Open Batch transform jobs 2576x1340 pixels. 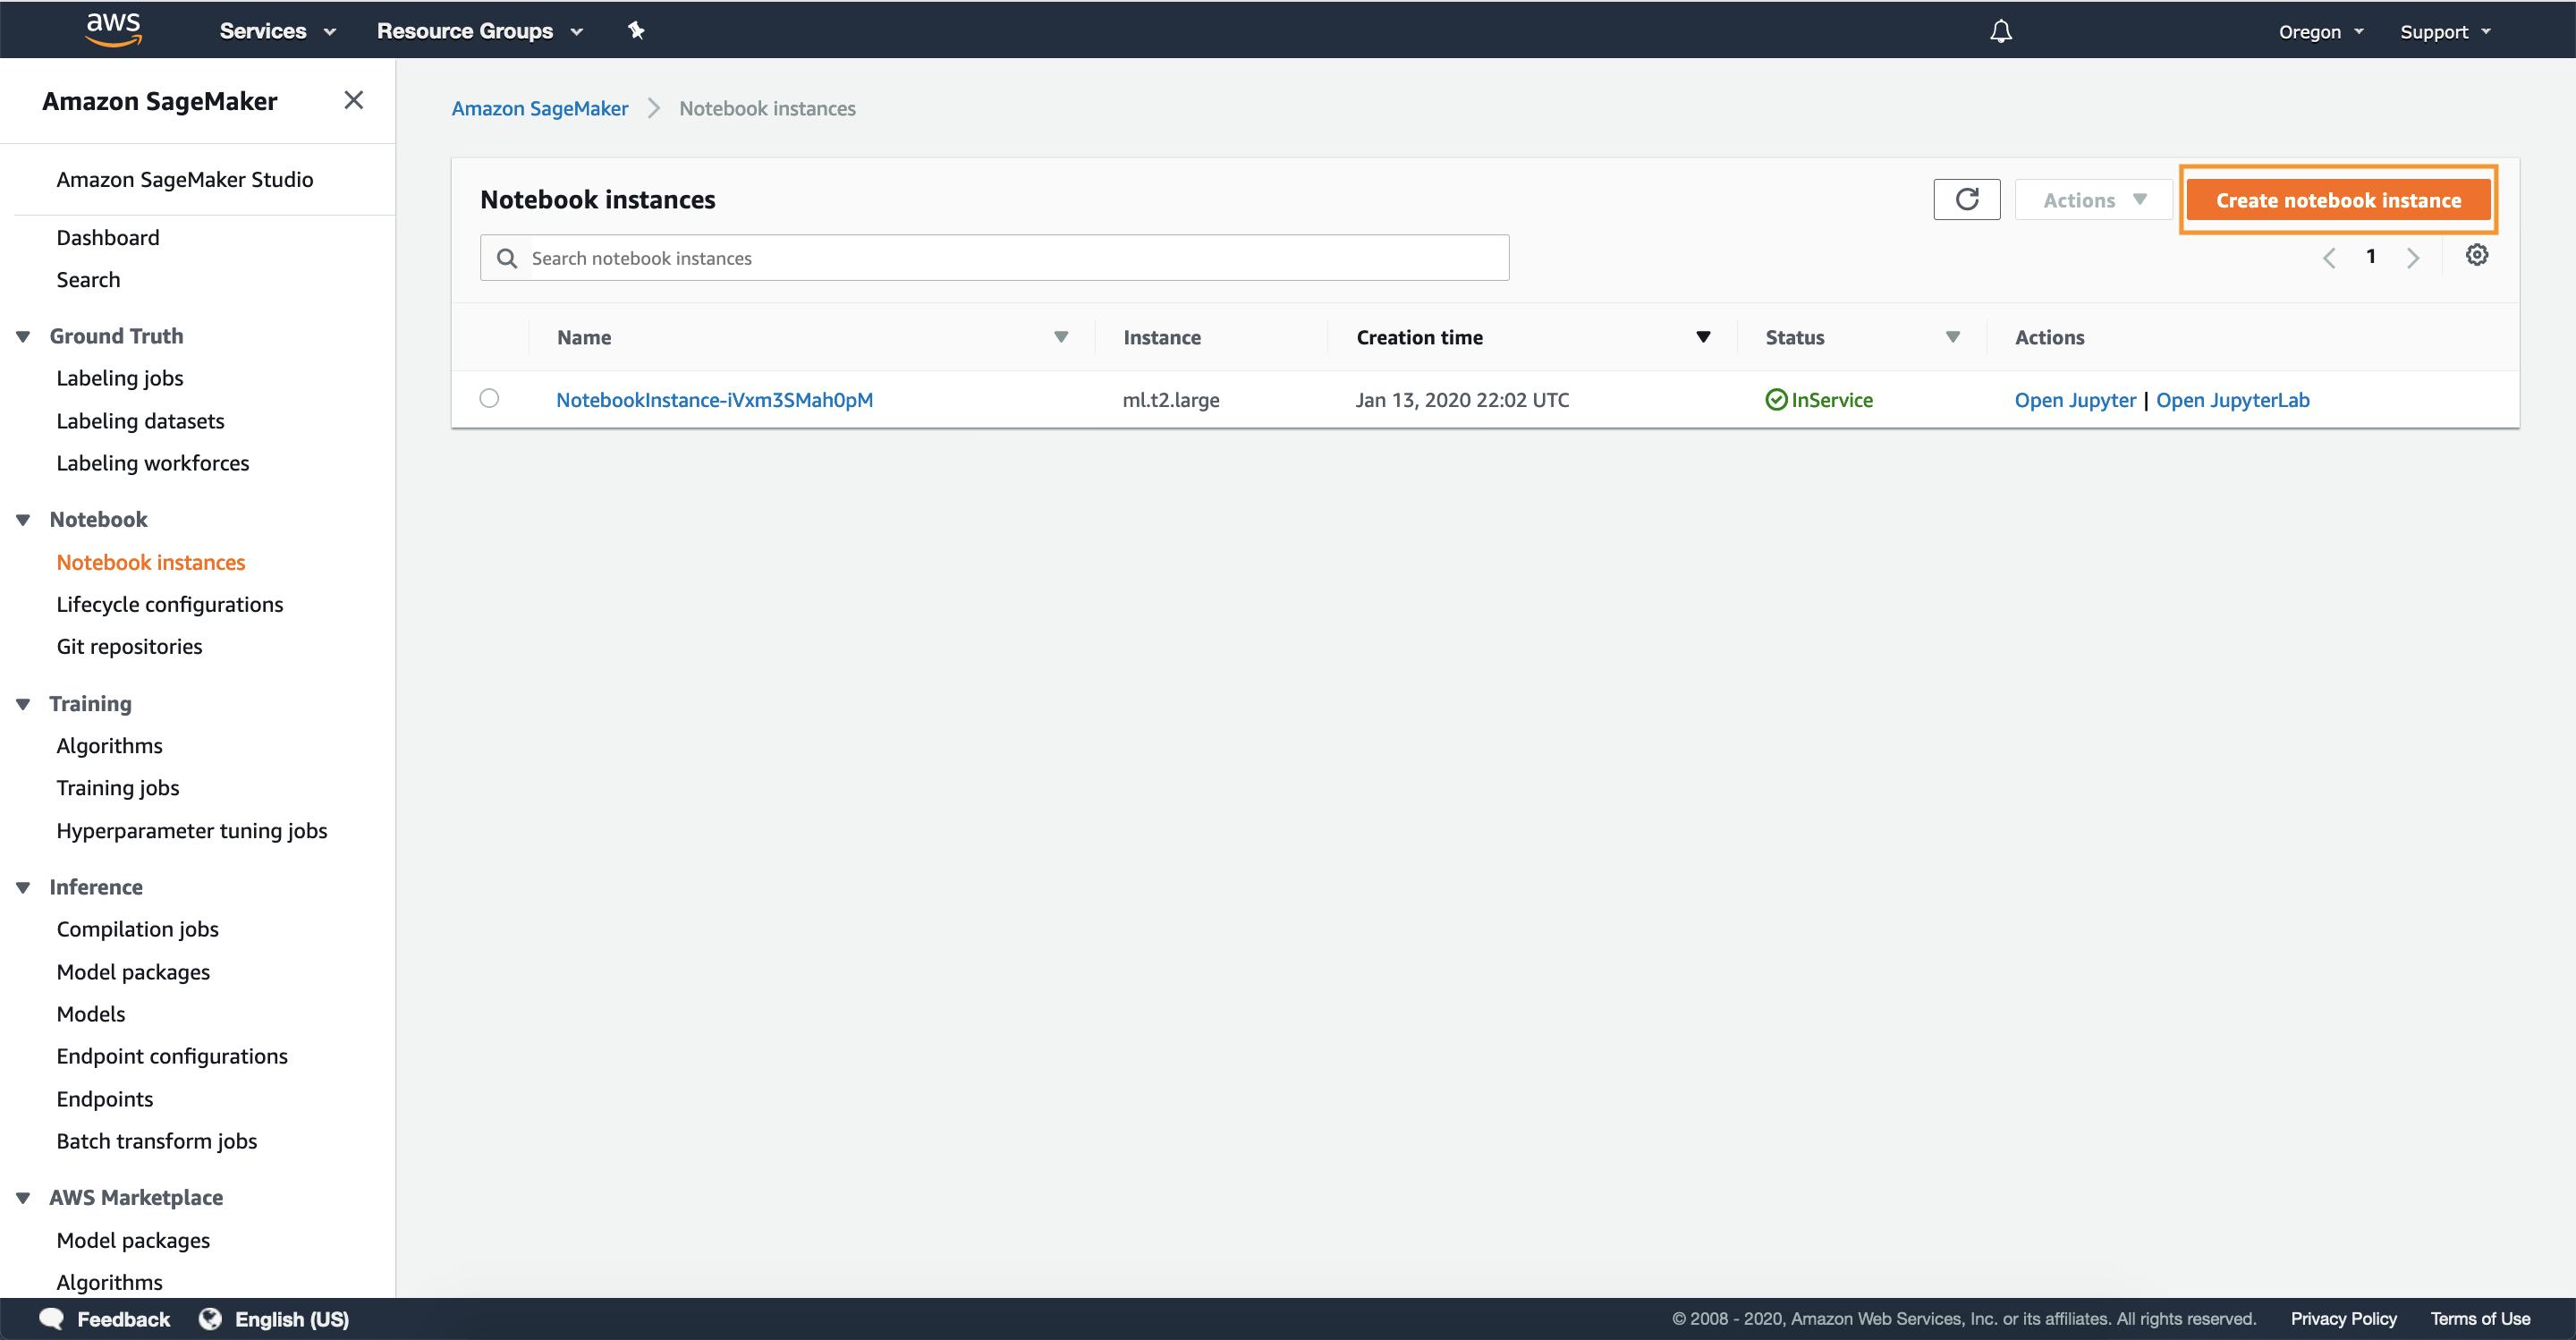(x=157, y=1141)
